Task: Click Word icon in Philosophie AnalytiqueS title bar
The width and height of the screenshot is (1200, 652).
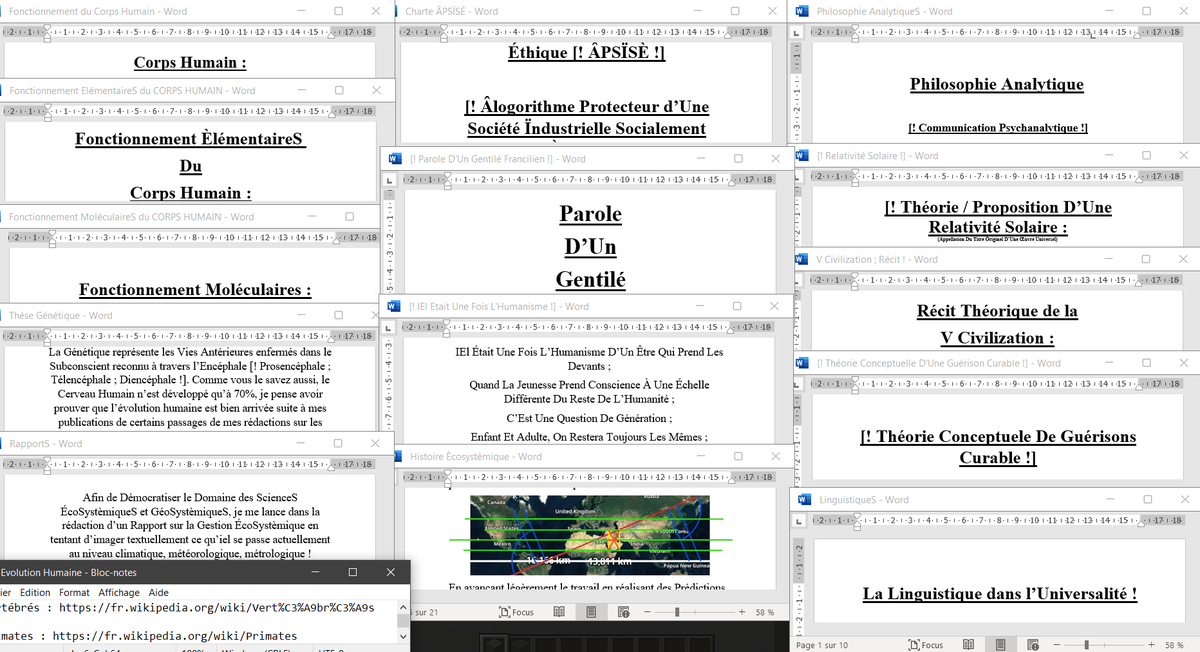Action: coord(802,11)
